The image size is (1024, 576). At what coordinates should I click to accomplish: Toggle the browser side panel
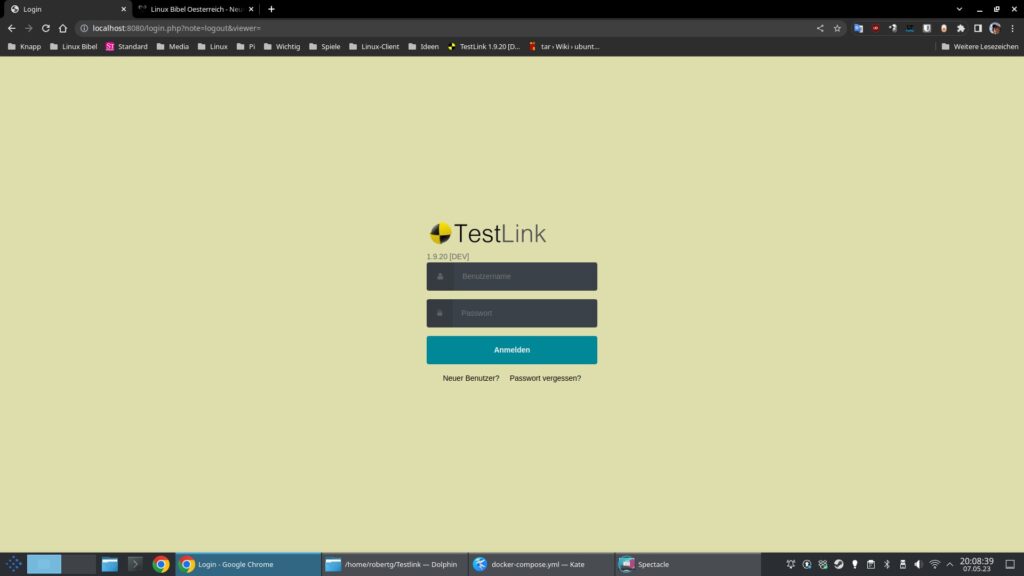(978, 28)
